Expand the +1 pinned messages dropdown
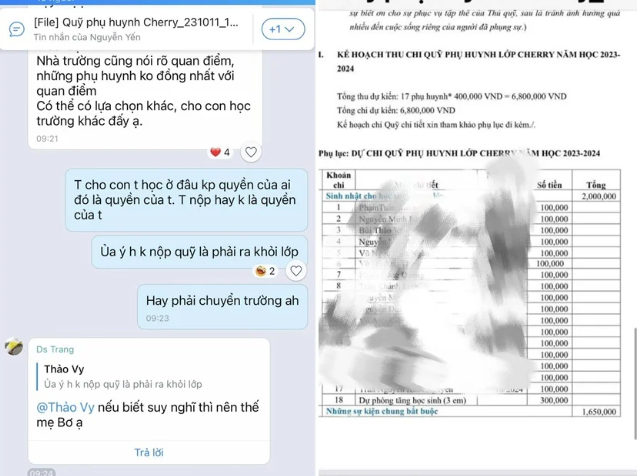This screenshot has width=638, height=476. pyautogui.click(x=283, y=29)
